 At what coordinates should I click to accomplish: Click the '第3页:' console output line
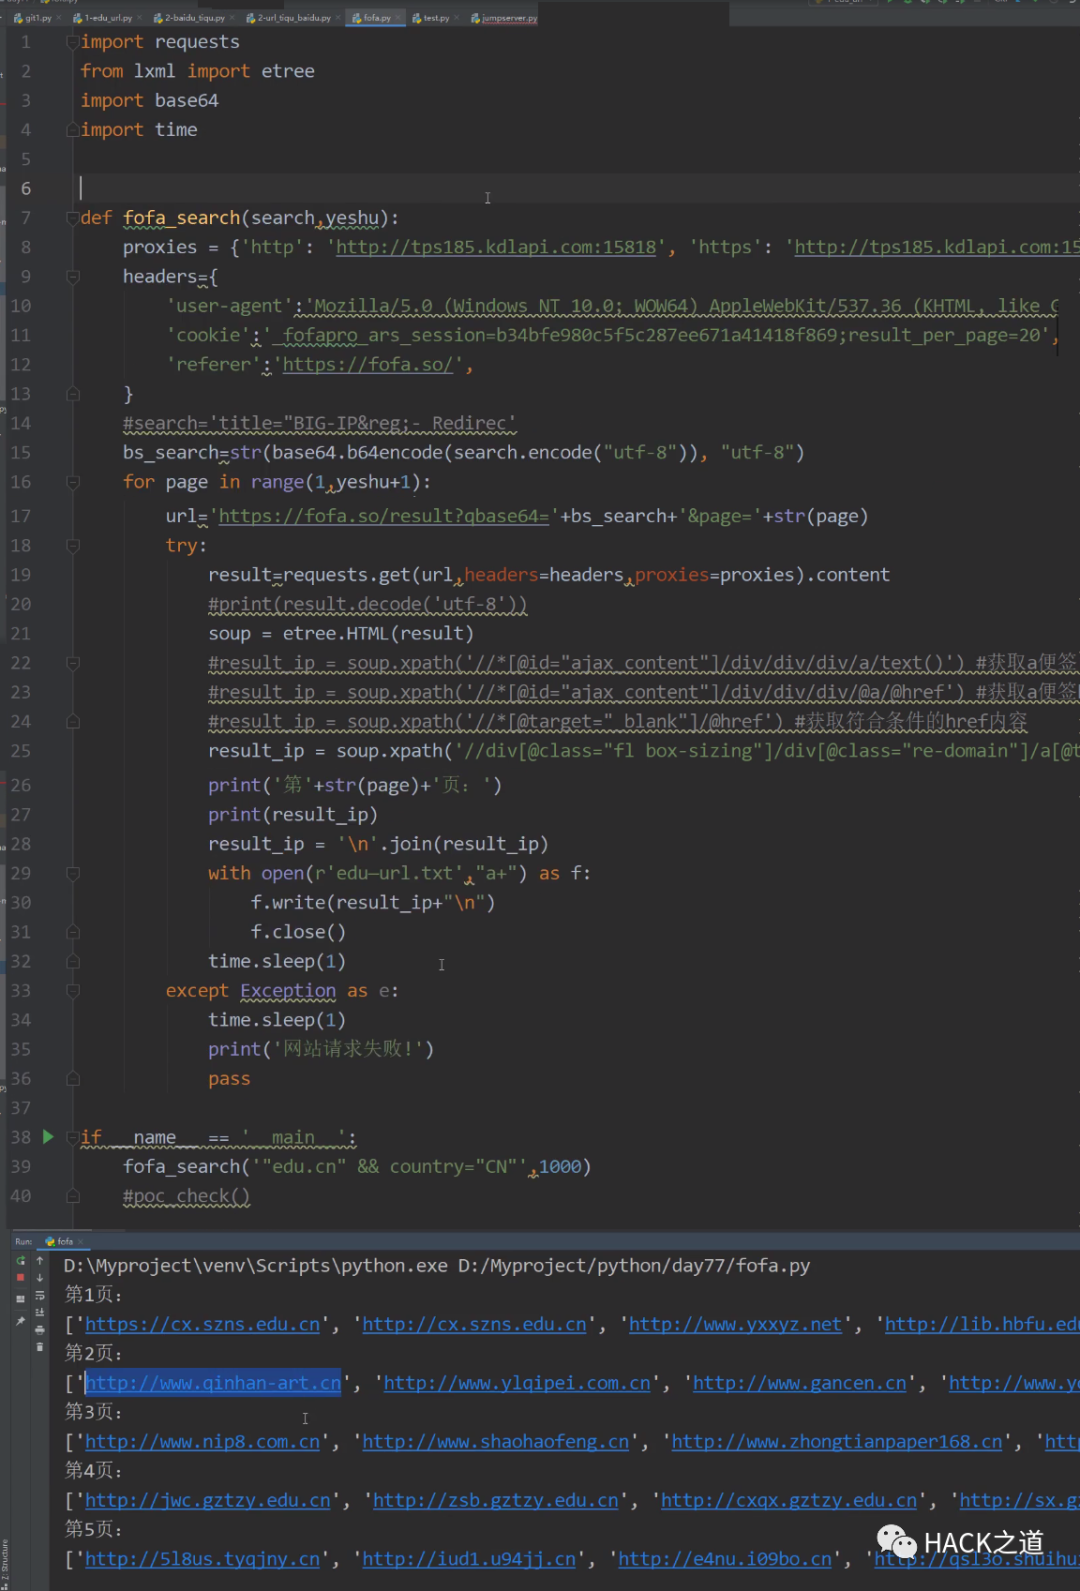click(94, 1412)
